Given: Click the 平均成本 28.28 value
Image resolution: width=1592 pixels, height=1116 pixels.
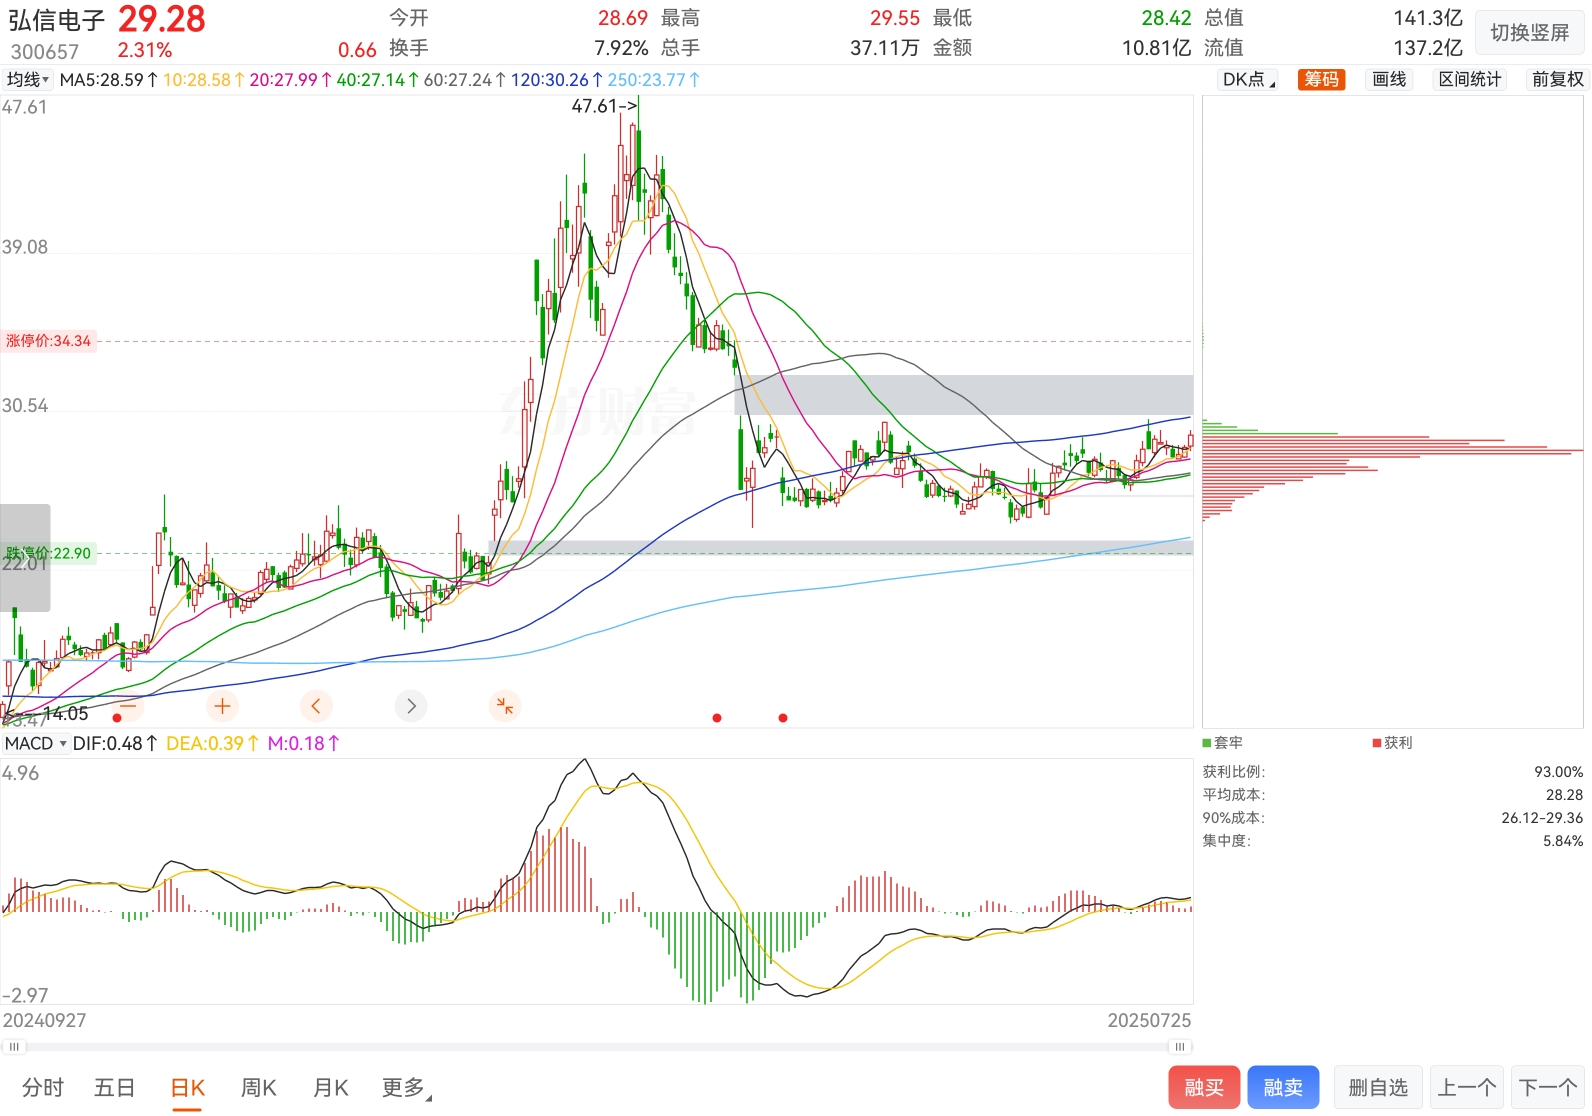Looking at the screenshot, I should 1564,795.
